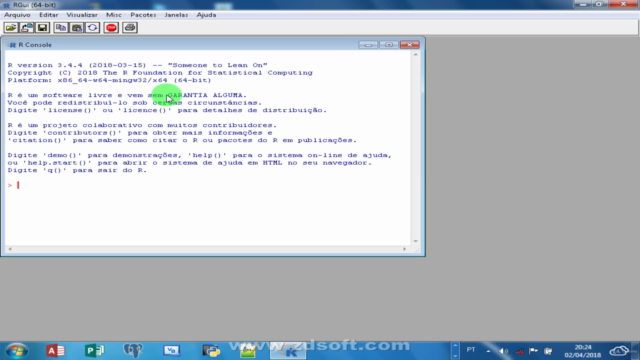The image size is (640, 360).
Task: Click the RGui (64-bit) title bar icon
Action: click(x=6, y=5)
